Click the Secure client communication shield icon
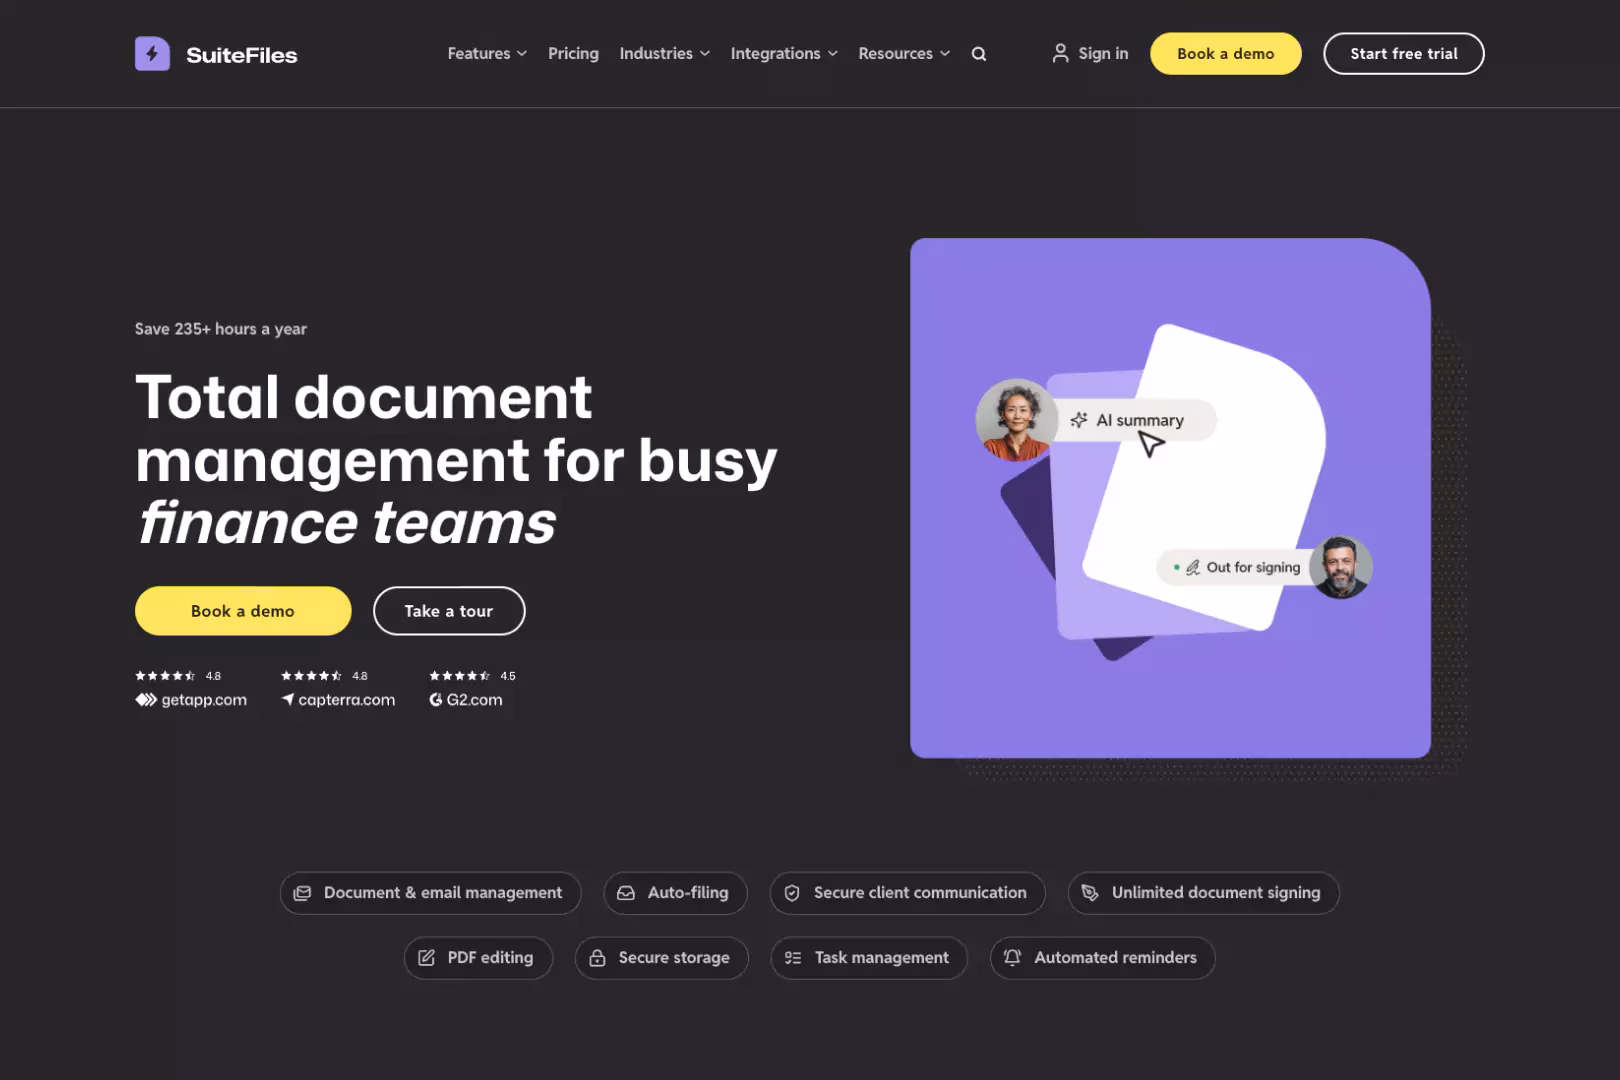This screenshot has width=1620, height=1080. pyautogui.click(x=792, y=893)
